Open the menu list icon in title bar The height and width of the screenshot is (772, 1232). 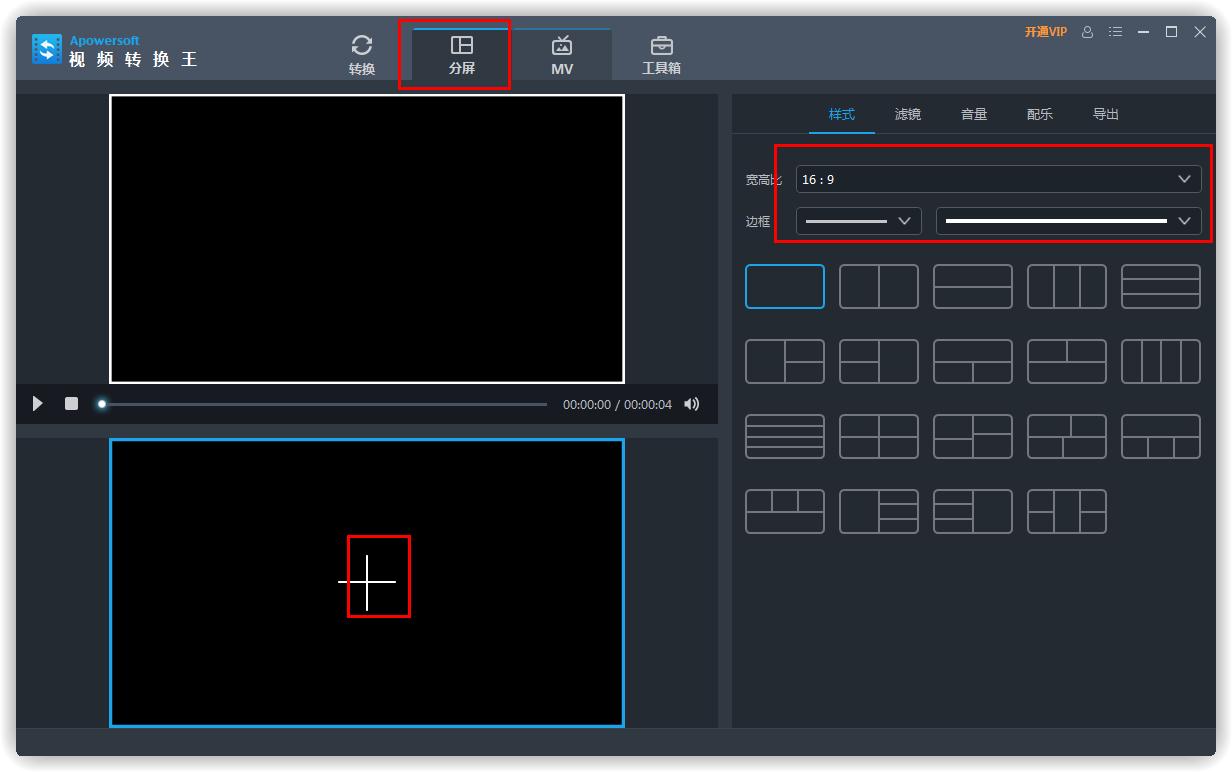(x=1115, y=32)
